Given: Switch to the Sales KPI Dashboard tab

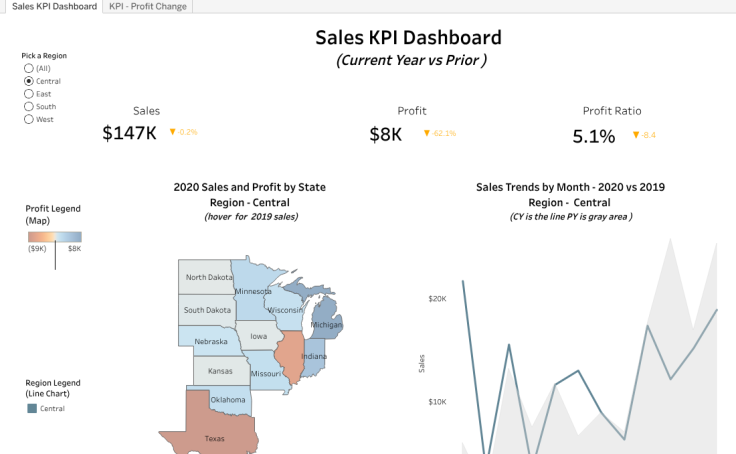Looking at the screenshot, I should click(x=54, y=6).
